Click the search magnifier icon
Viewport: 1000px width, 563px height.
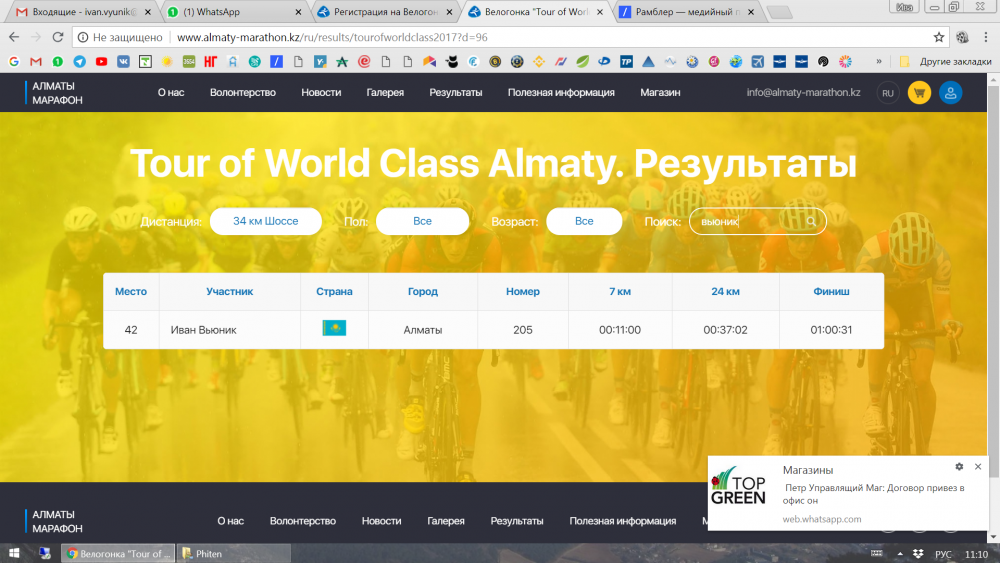pyautogui.click(x=811, y=221)
